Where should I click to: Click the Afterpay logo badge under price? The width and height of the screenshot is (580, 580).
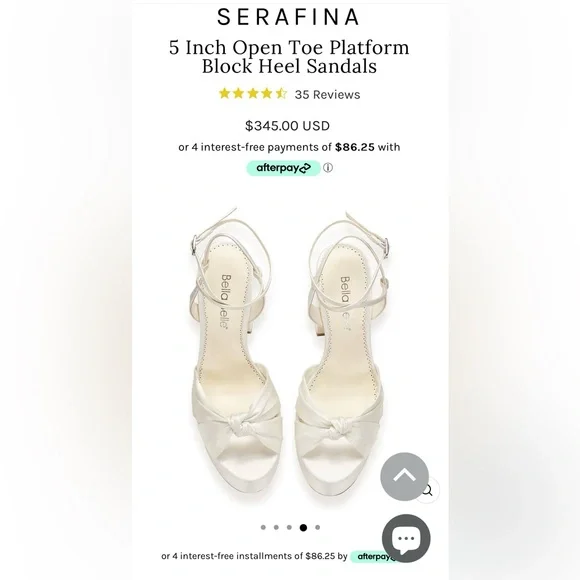[283, 168]
